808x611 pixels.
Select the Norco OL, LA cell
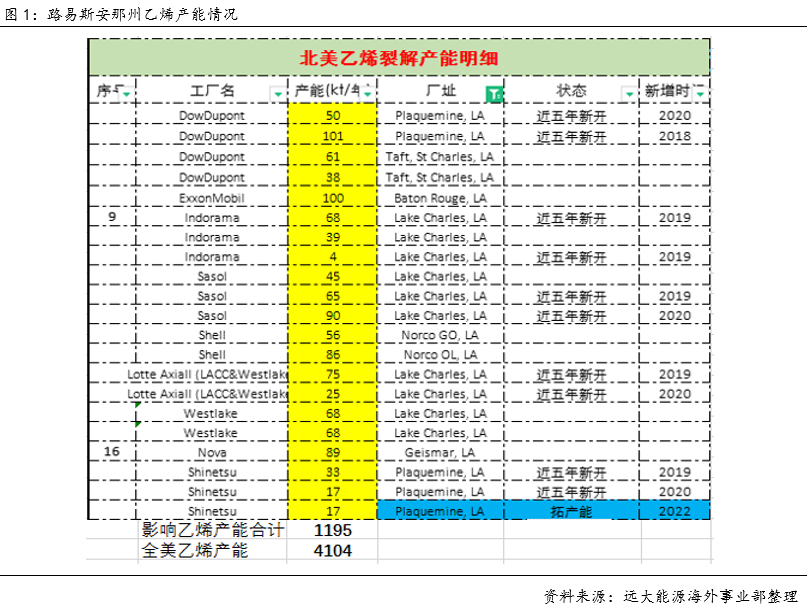tap(440, 354)
